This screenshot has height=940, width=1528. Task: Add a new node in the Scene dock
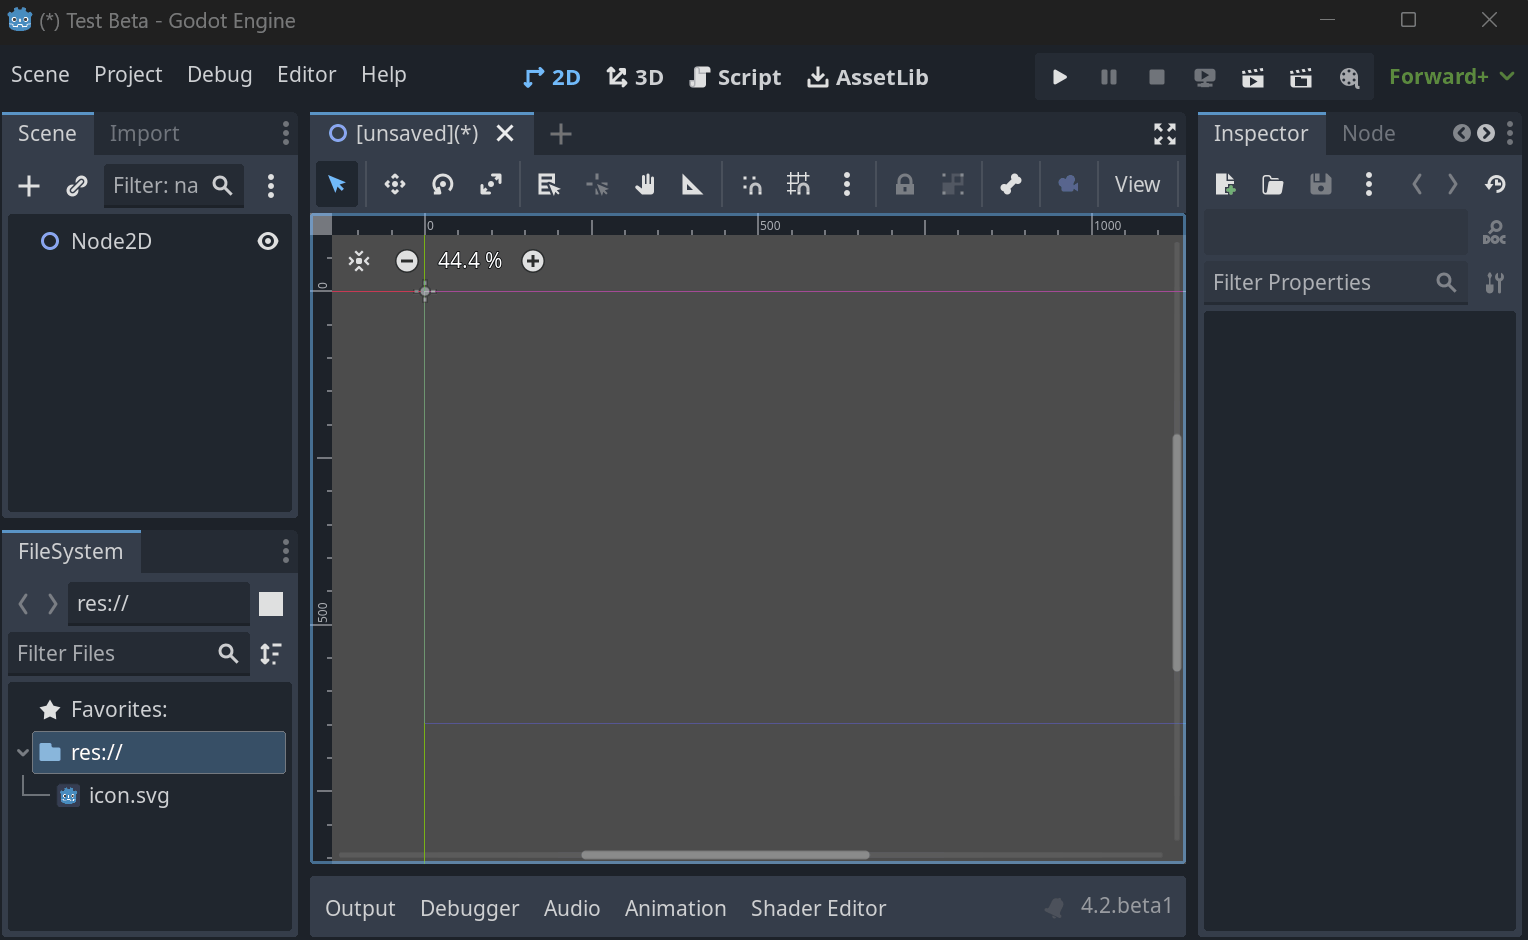pos(28,185)
